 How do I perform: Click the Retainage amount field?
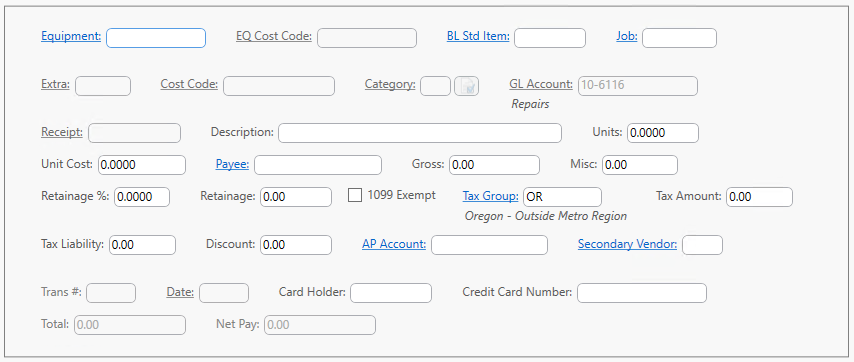pos(296,197)
